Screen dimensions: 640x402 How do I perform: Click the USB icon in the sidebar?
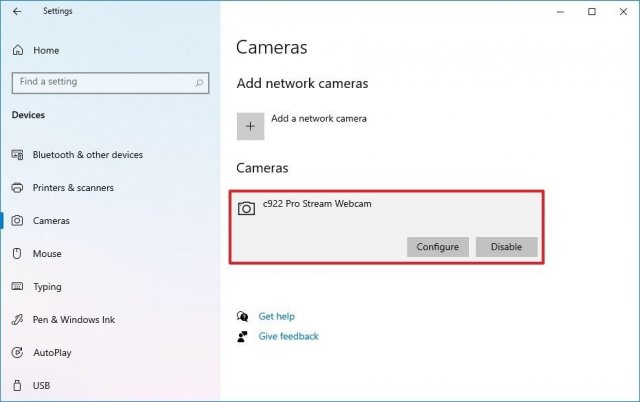tap(17, 385)
